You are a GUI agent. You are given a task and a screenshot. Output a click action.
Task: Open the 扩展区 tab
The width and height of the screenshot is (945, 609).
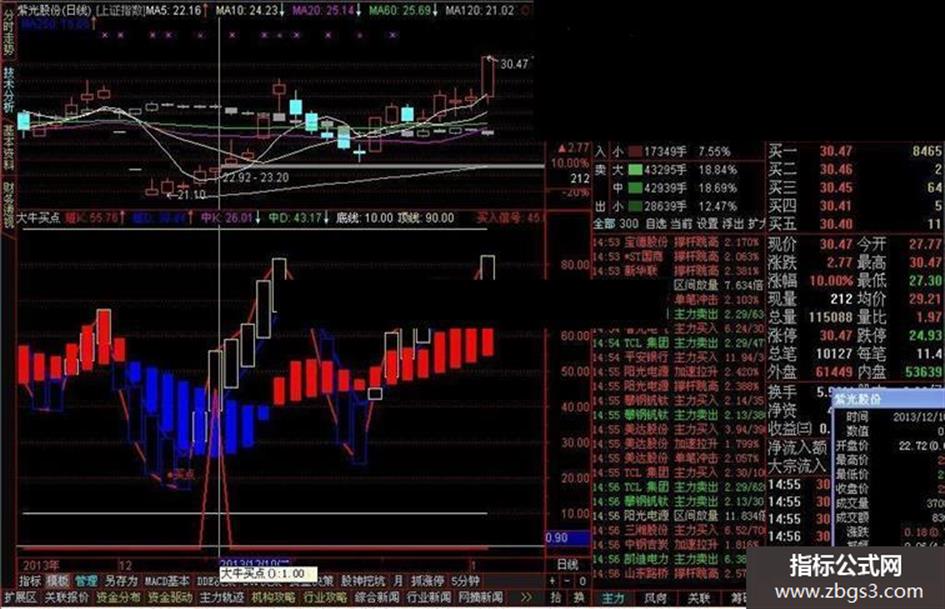point(20,598)
